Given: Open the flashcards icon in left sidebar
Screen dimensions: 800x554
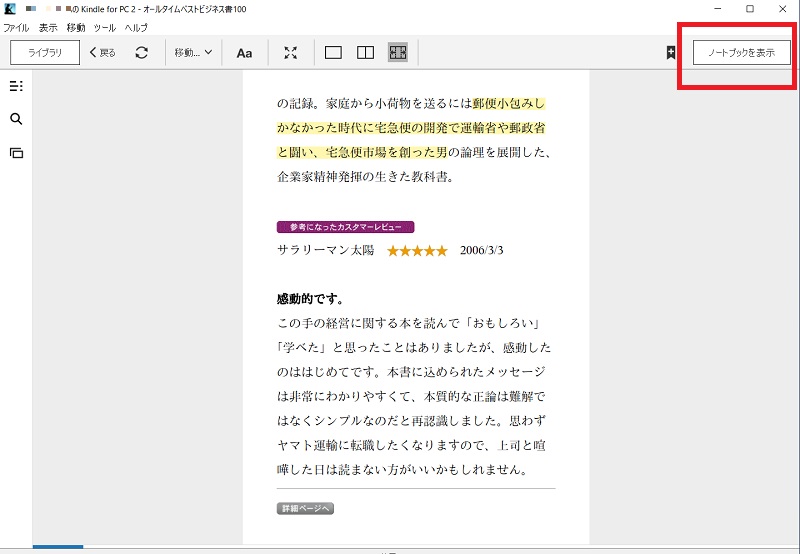Looking at the screenshot, I should (x=16, y=153).
